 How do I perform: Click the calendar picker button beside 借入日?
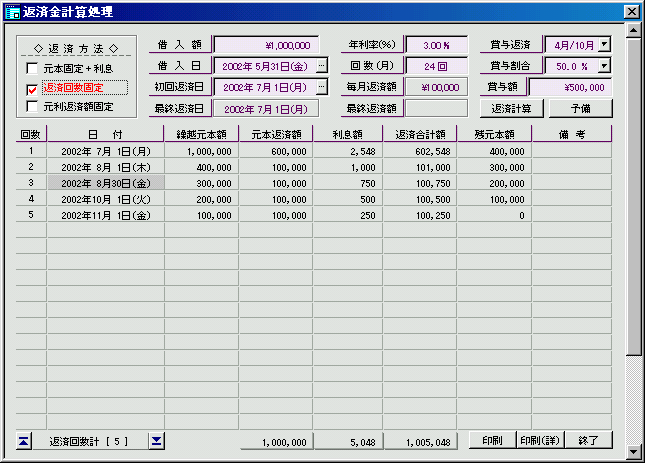coord(321,66)
